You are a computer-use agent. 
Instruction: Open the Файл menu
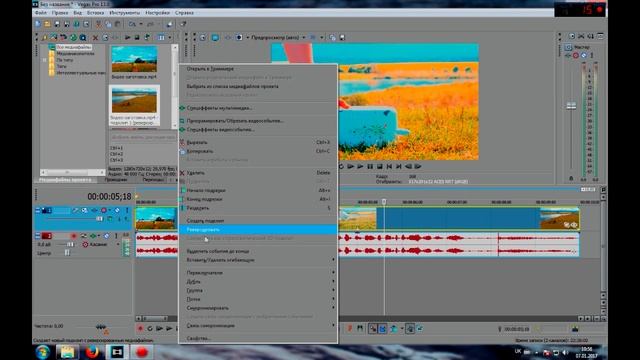pyautogui.click(x=41, y=13)
